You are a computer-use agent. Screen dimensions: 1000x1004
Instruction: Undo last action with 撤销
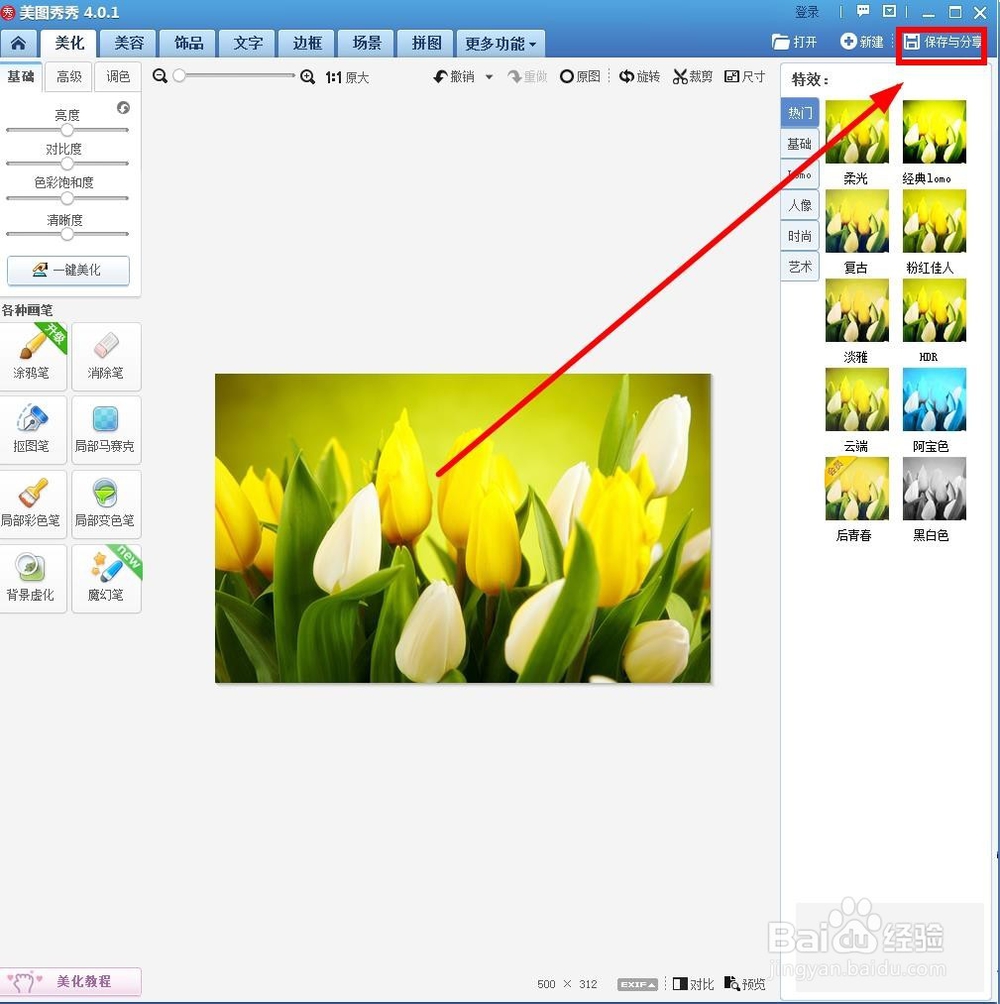[454, 77]
